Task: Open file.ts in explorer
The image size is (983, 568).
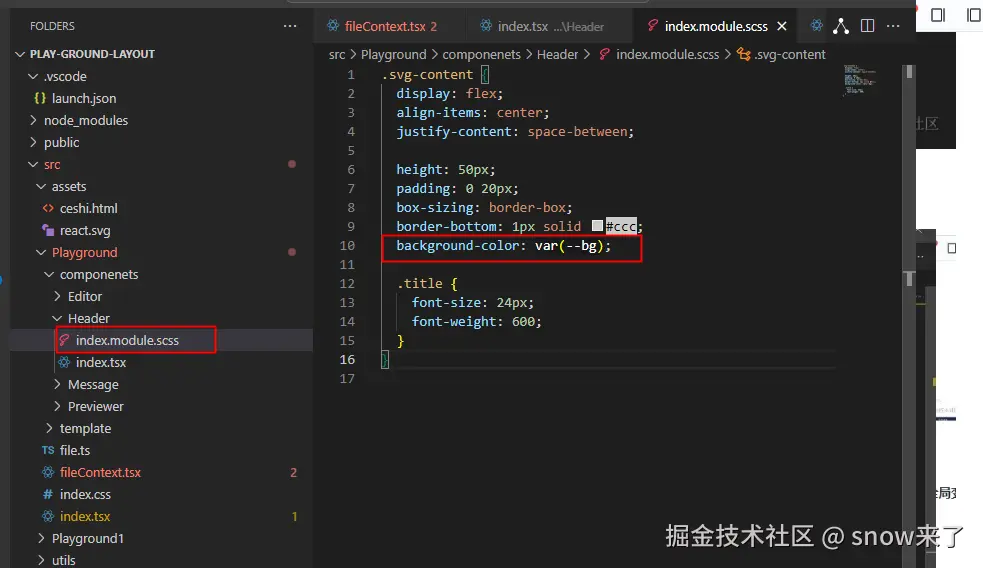Action: [x=74, y=450]
